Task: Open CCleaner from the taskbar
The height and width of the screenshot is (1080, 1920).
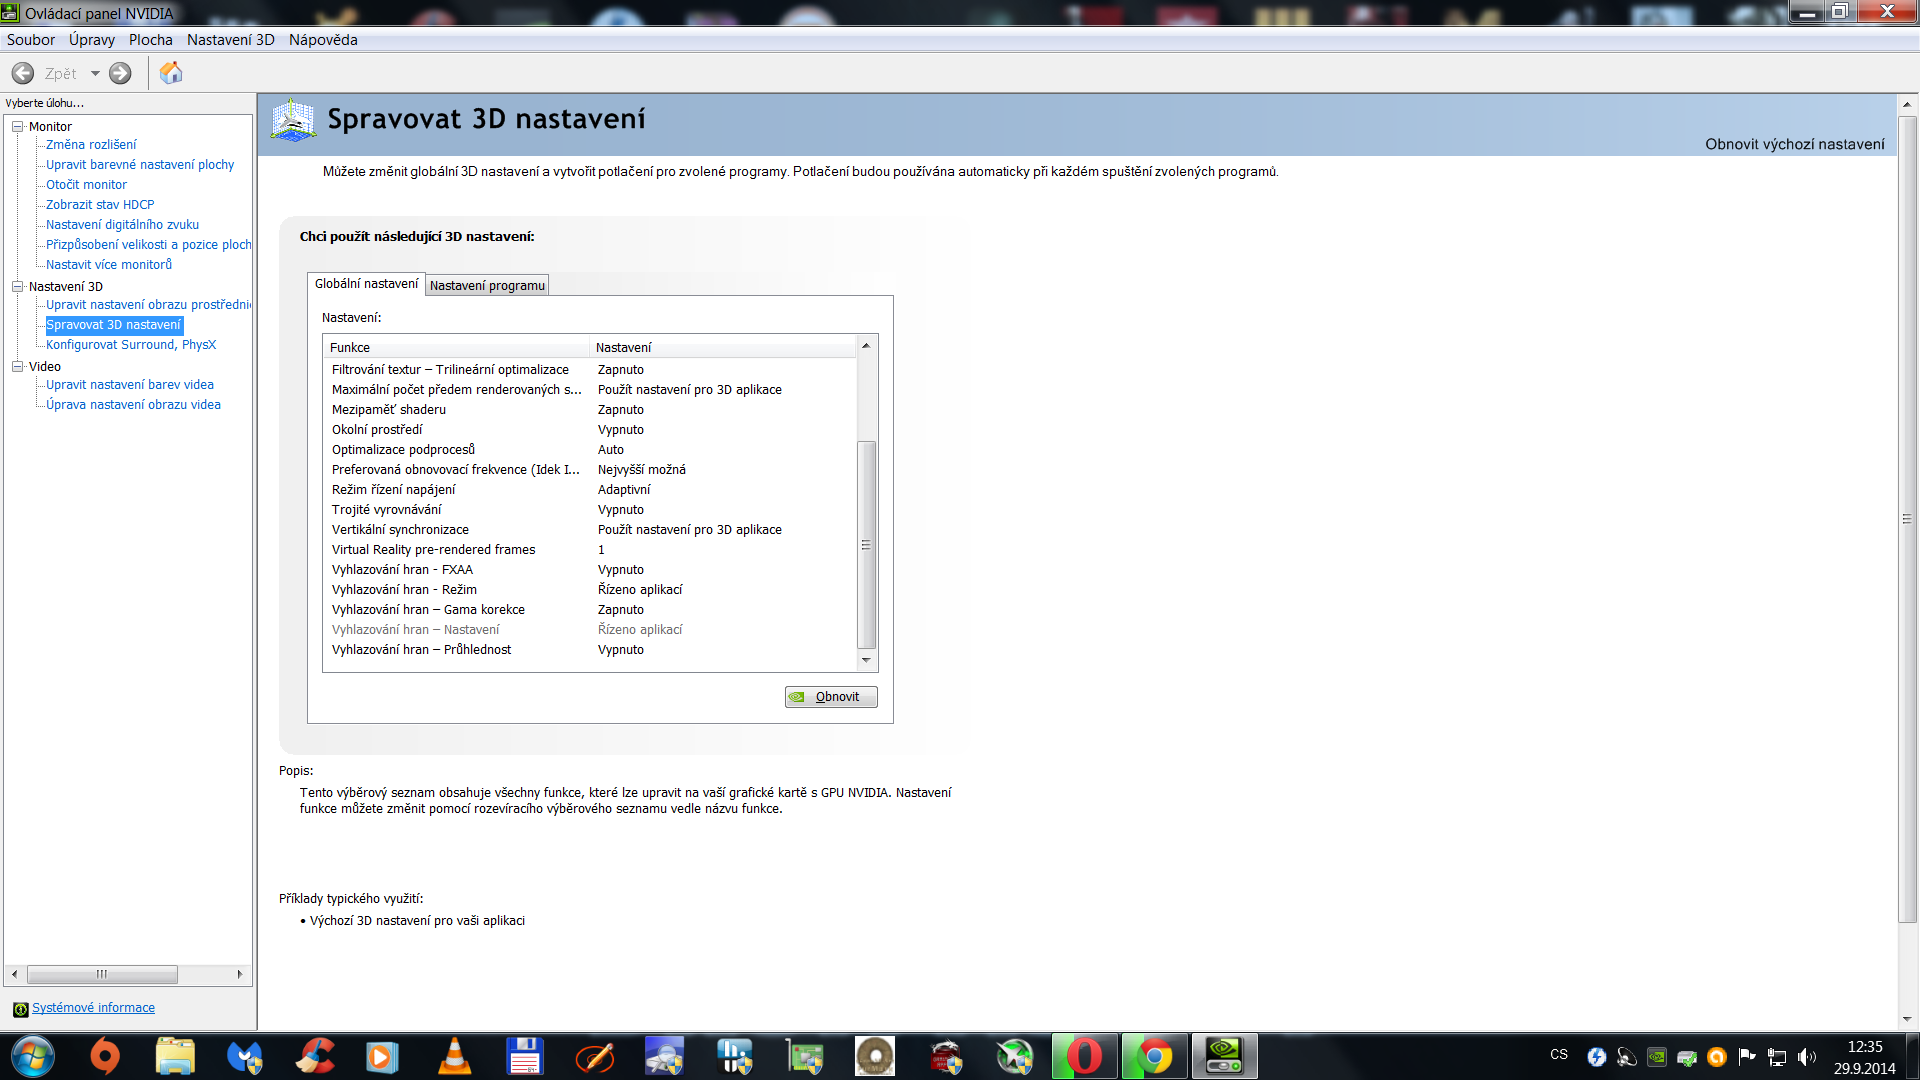Action: point(315,1056)
